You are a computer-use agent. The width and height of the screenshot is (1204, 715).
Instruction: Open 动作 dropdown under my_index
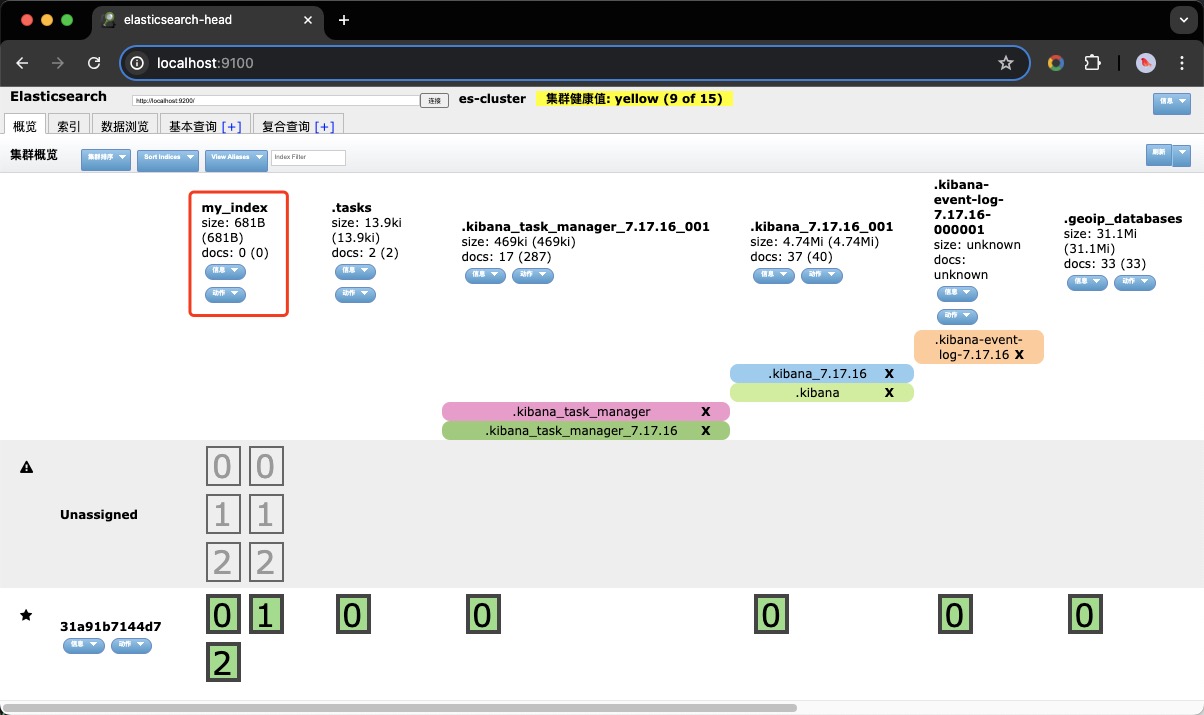[225, 294]
